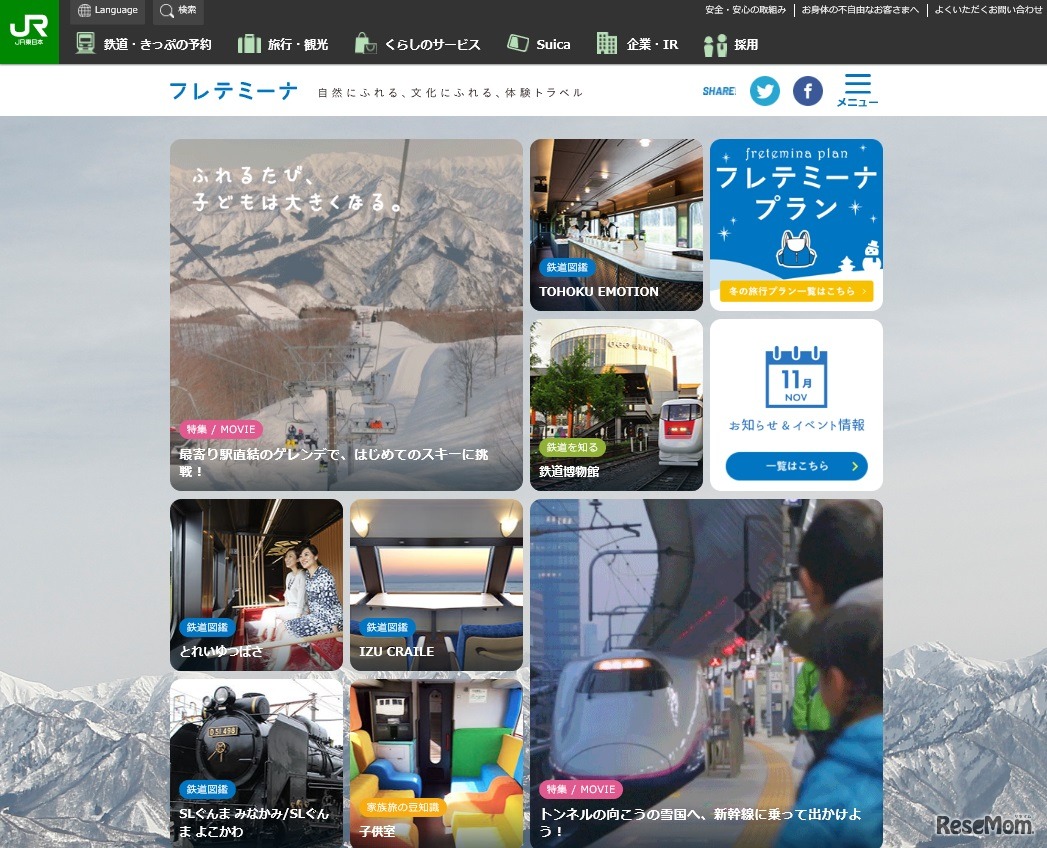Open 鉄道・きっぷの予約 menu
Viewport: 1047px width, 848px height.
[144, 44]
